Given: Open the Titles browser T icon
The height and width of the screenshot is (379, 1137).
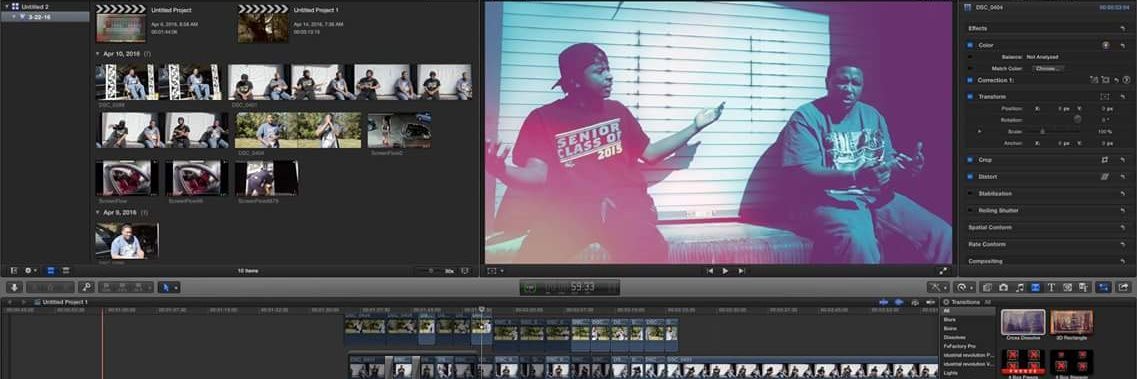Looking at the screenshot, I should tap(1051, 288).
